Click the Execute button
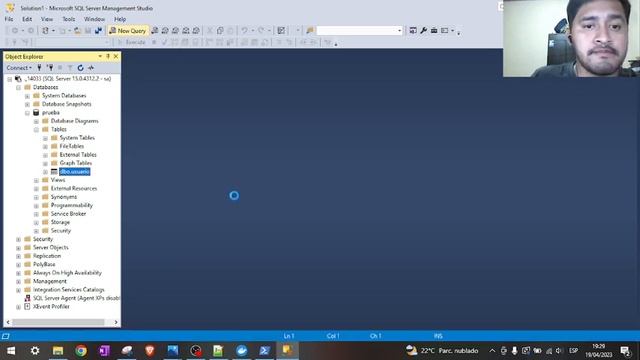This screenshot has width=640, height=360. pos(131,42)
